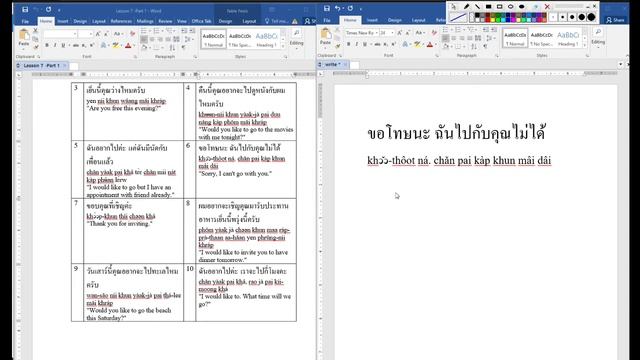Image resolution: width=640 pixels, height=360 pixels.
Task: Click the red X clear drawing icon
Action: click(x=547, y=7)
